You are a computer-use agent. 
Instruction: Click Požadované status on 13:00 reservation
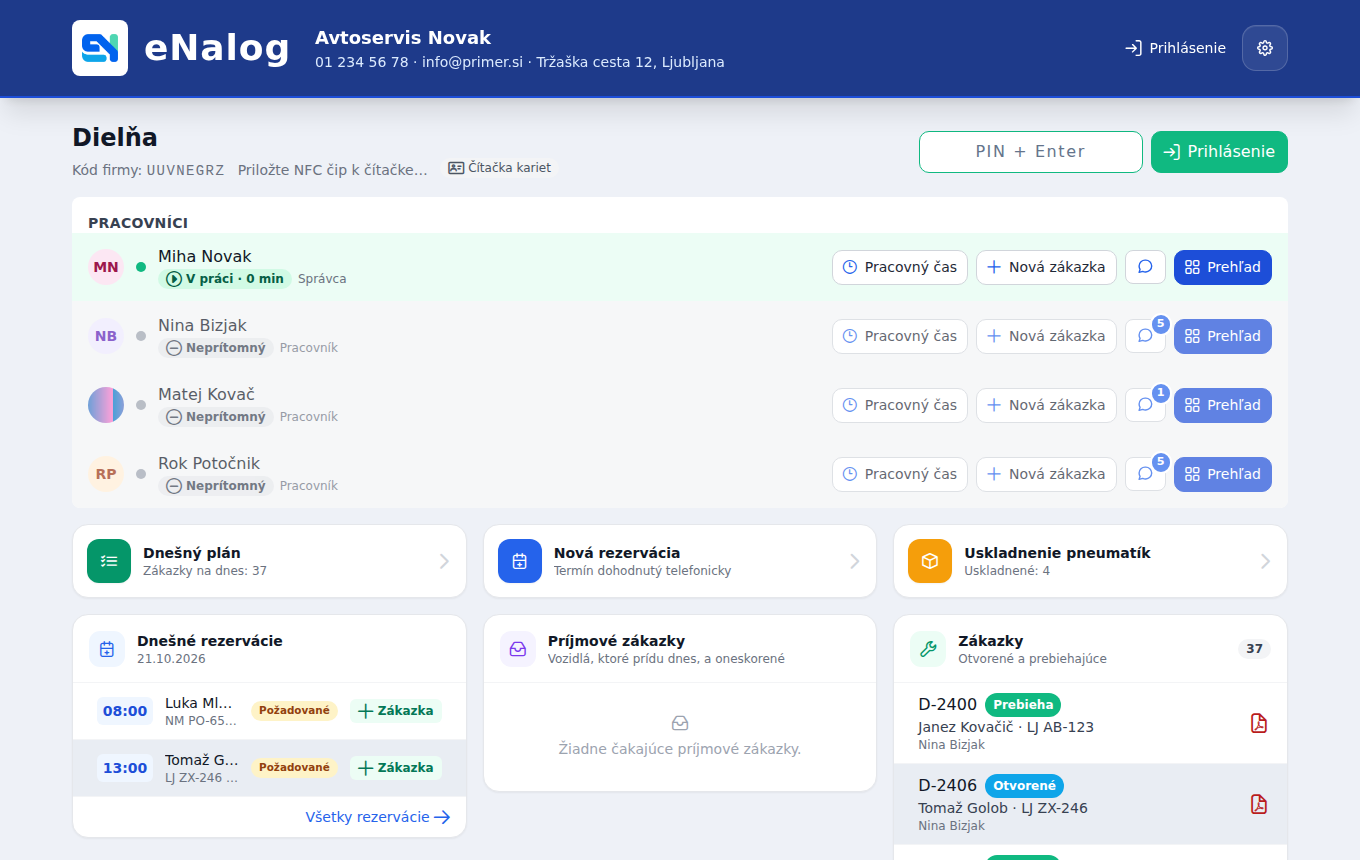click(x=294, y=768)
